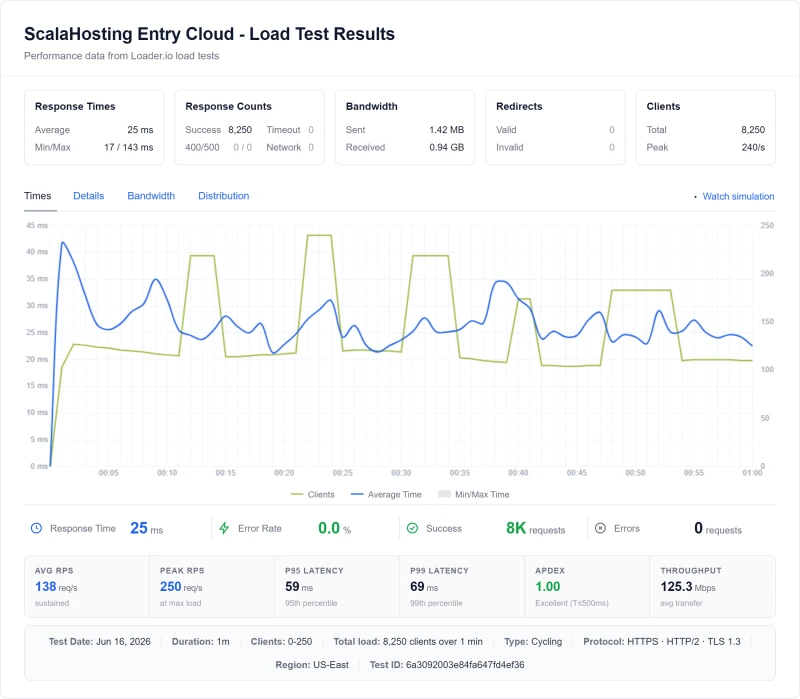This screenshot has width=800, height=699.
Task: Click the Bandwidth card heading
Action: [x=371, y=106]
